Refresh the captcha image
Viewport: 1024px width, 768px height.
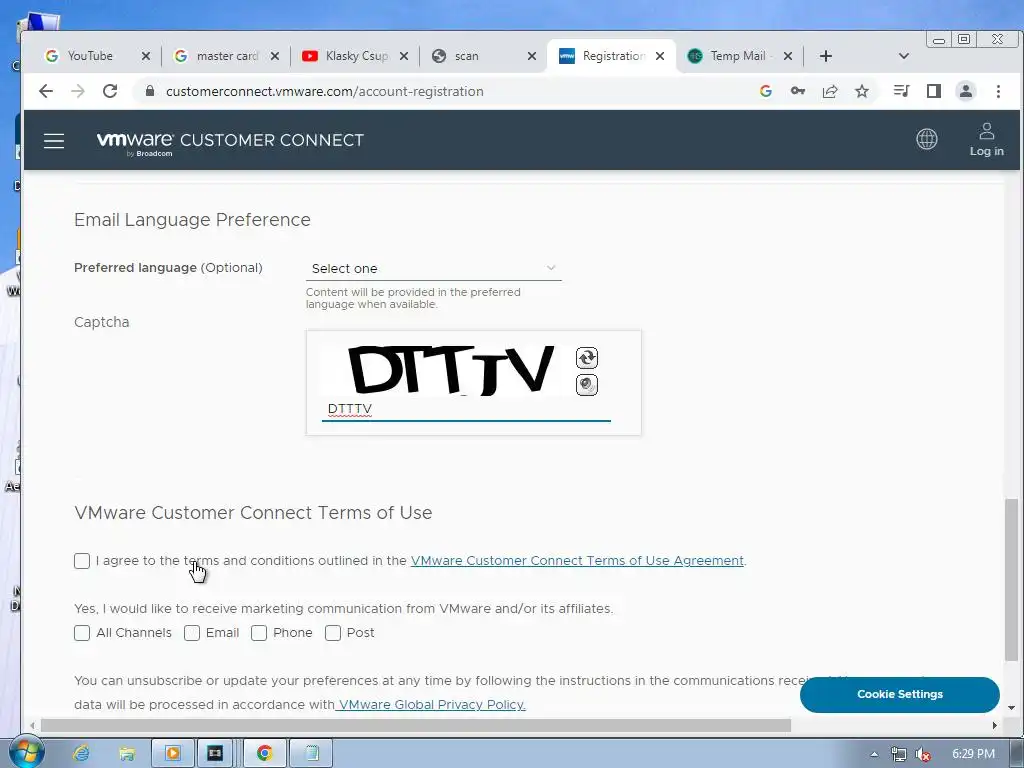[x=586, y=358]
